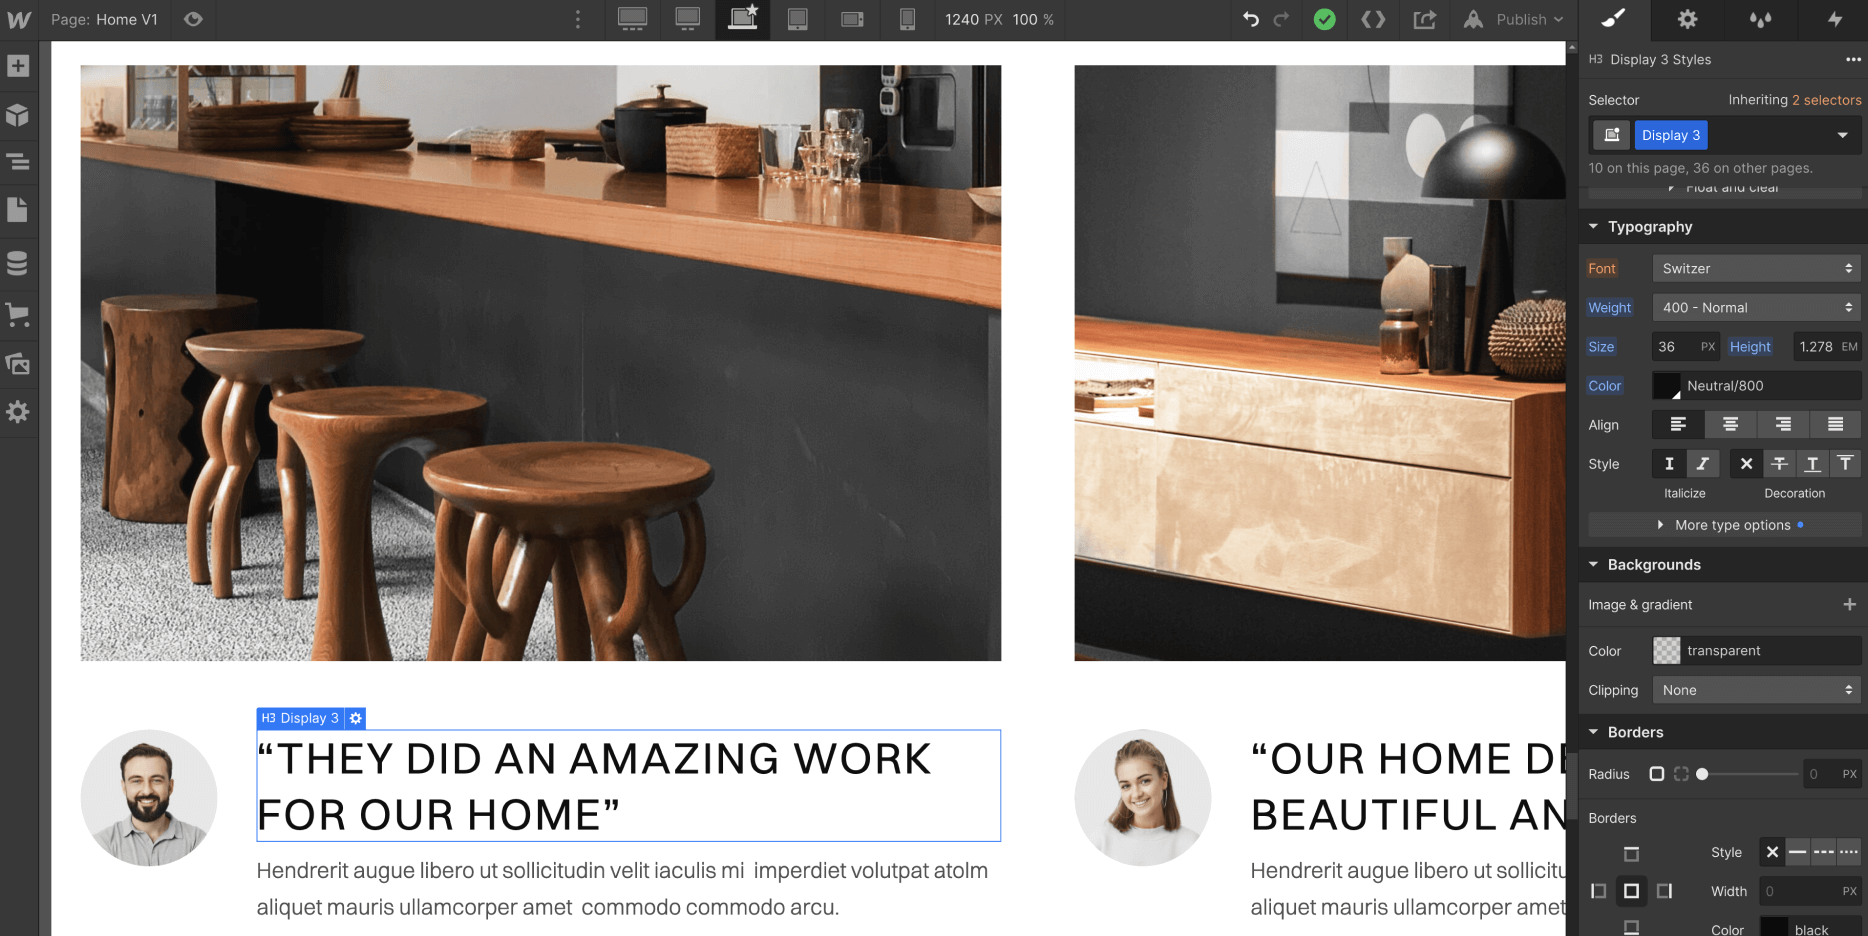
Task: Open the Navigator panel in the left sidebar
Action: coord(18,163)
